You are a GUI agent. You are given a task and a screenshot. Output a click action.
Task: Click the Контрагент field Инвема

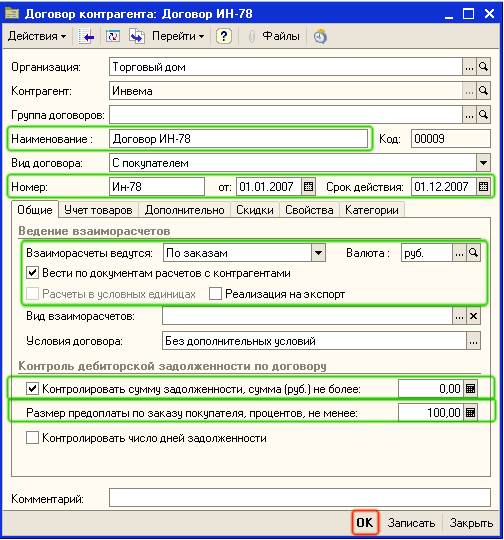[x=286, y=91]
